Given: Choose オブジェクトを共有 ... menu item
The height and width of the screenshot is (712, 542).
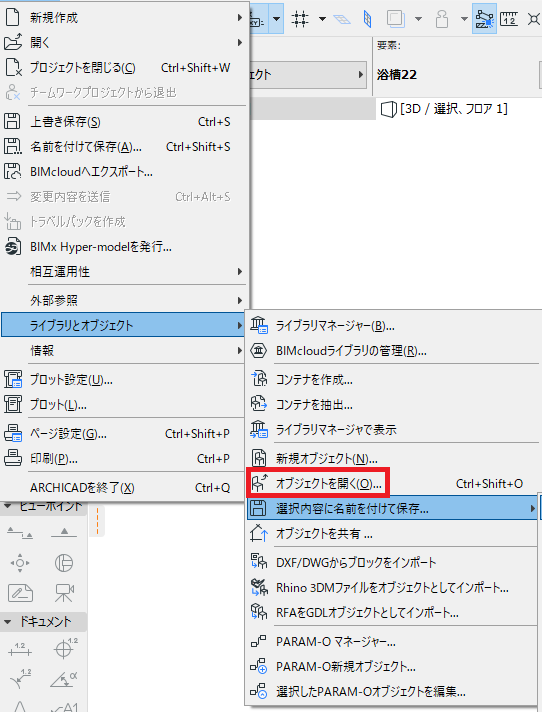Looking at the screenshot, I should [393, 534].
